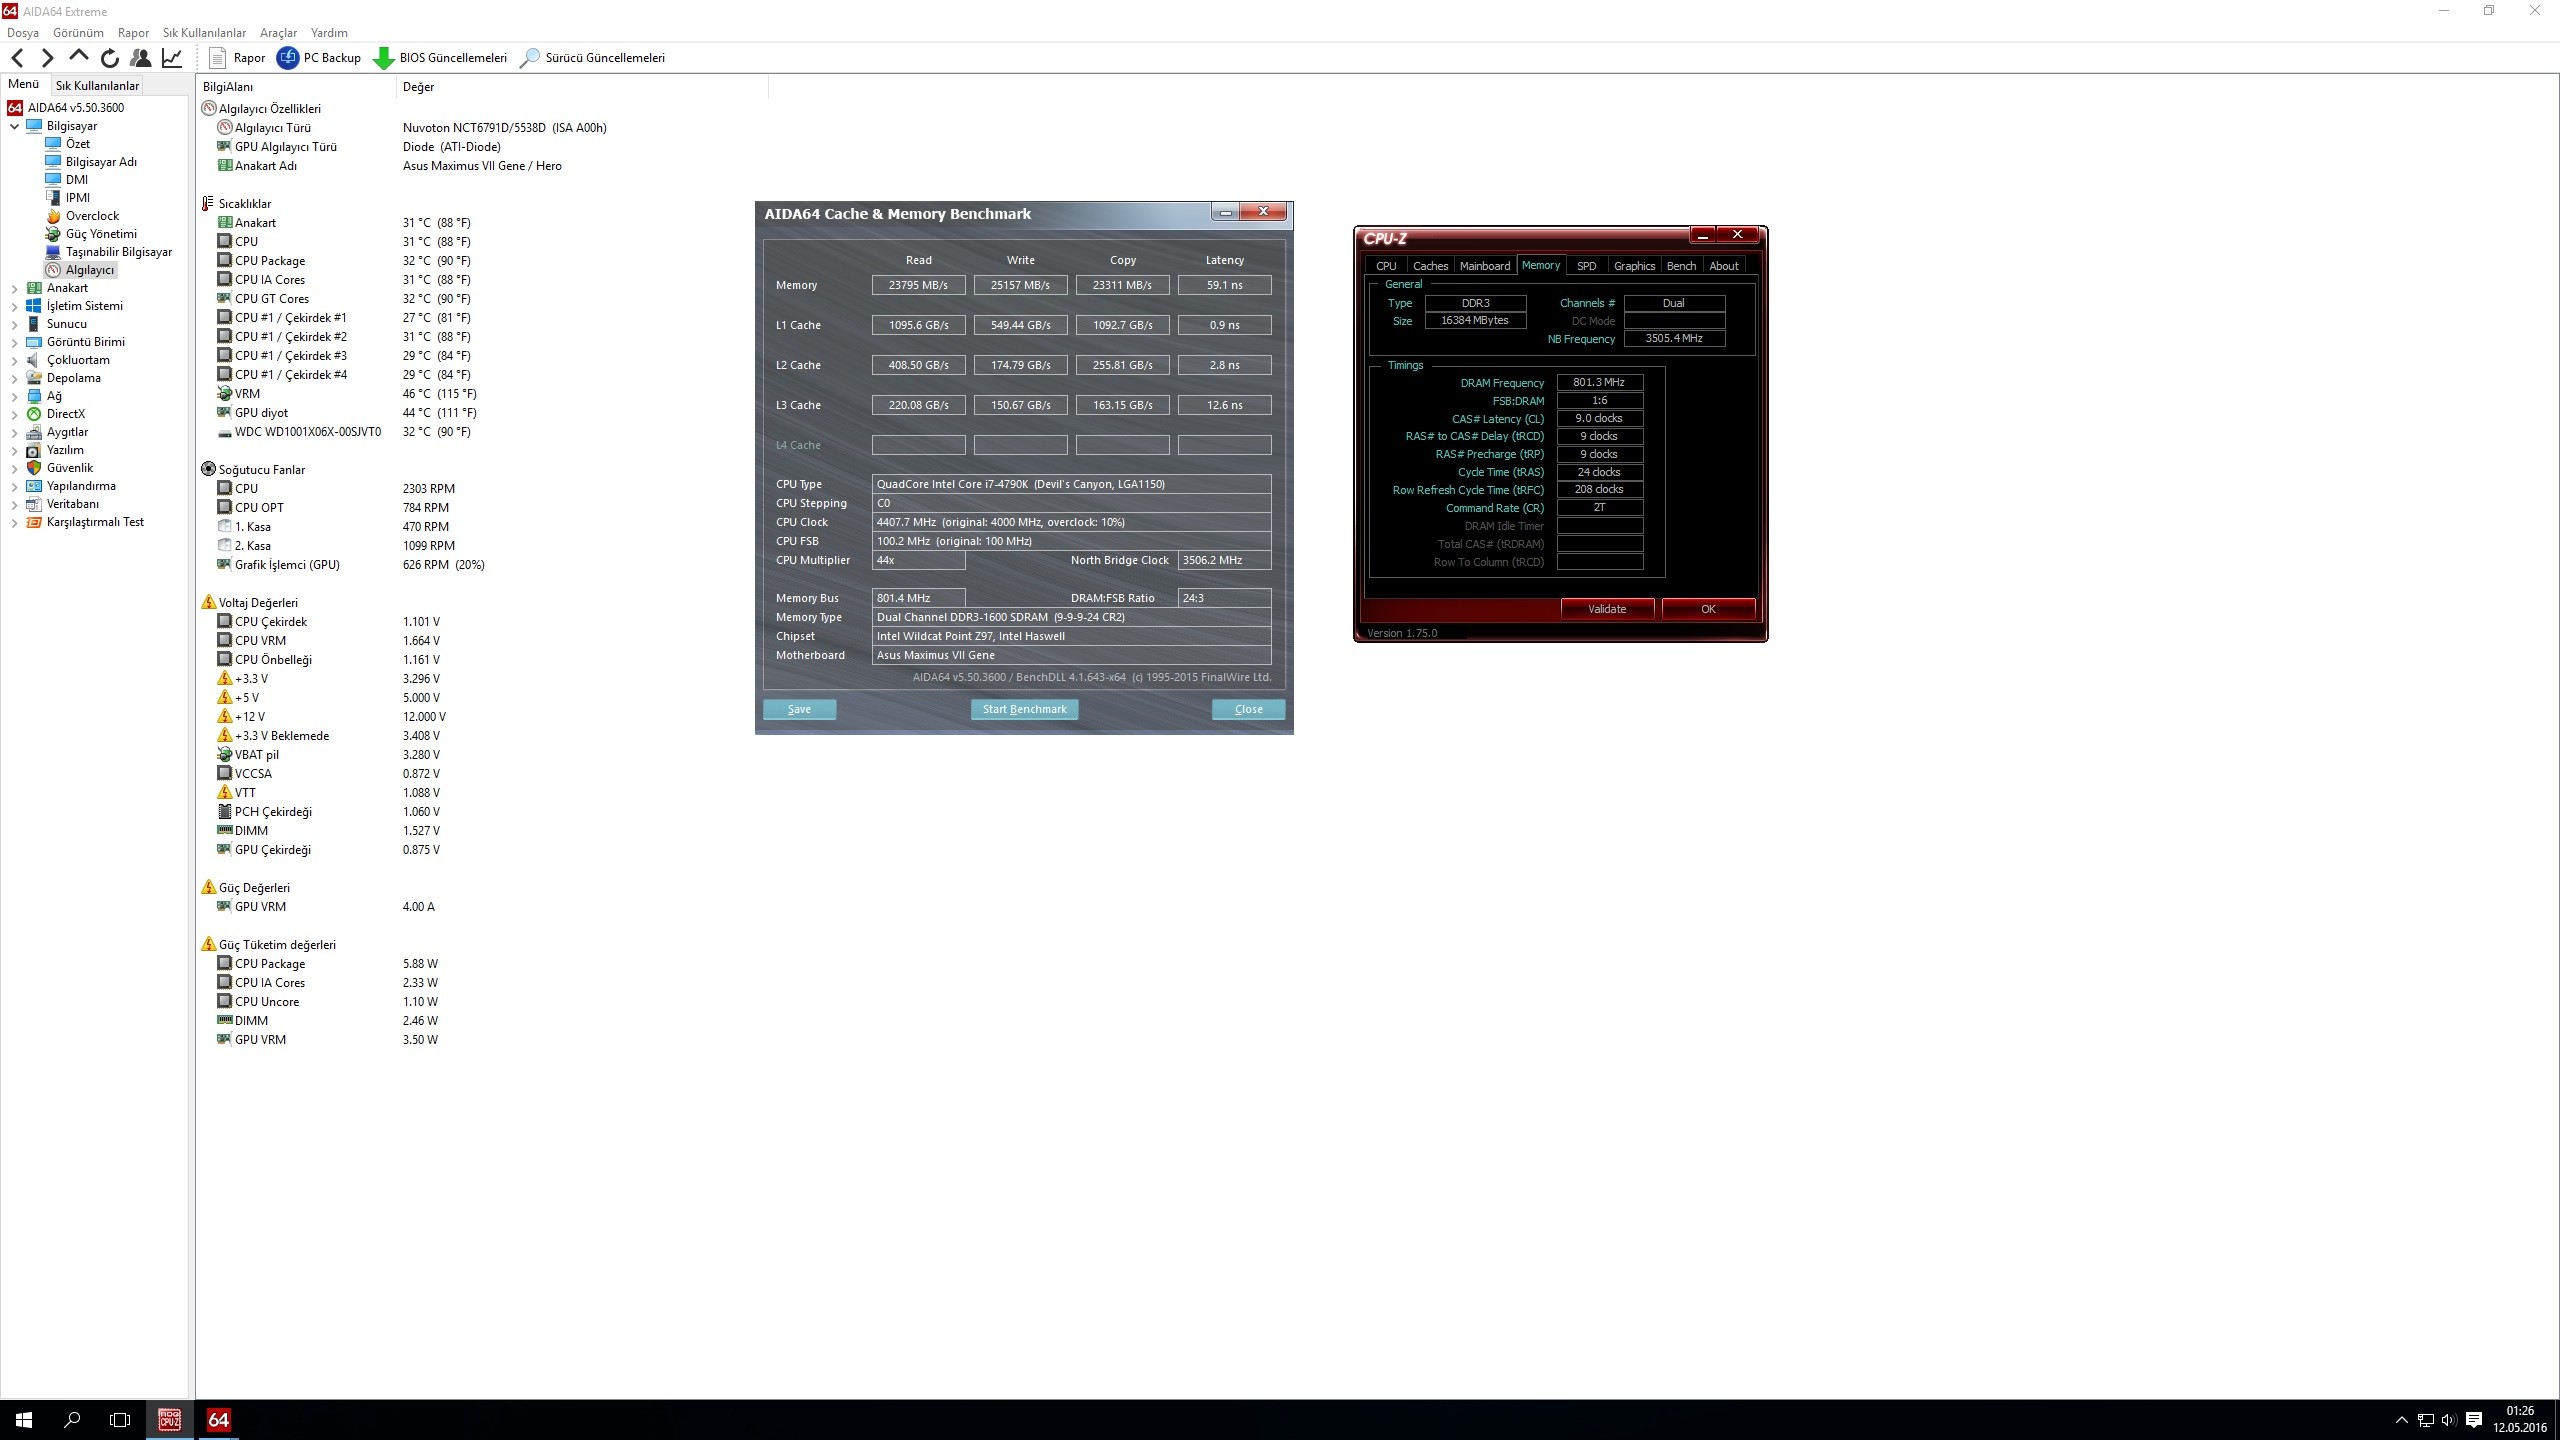Select the CPU Çekirdek voltage row

pyautogui.click(x=330, y=622)
